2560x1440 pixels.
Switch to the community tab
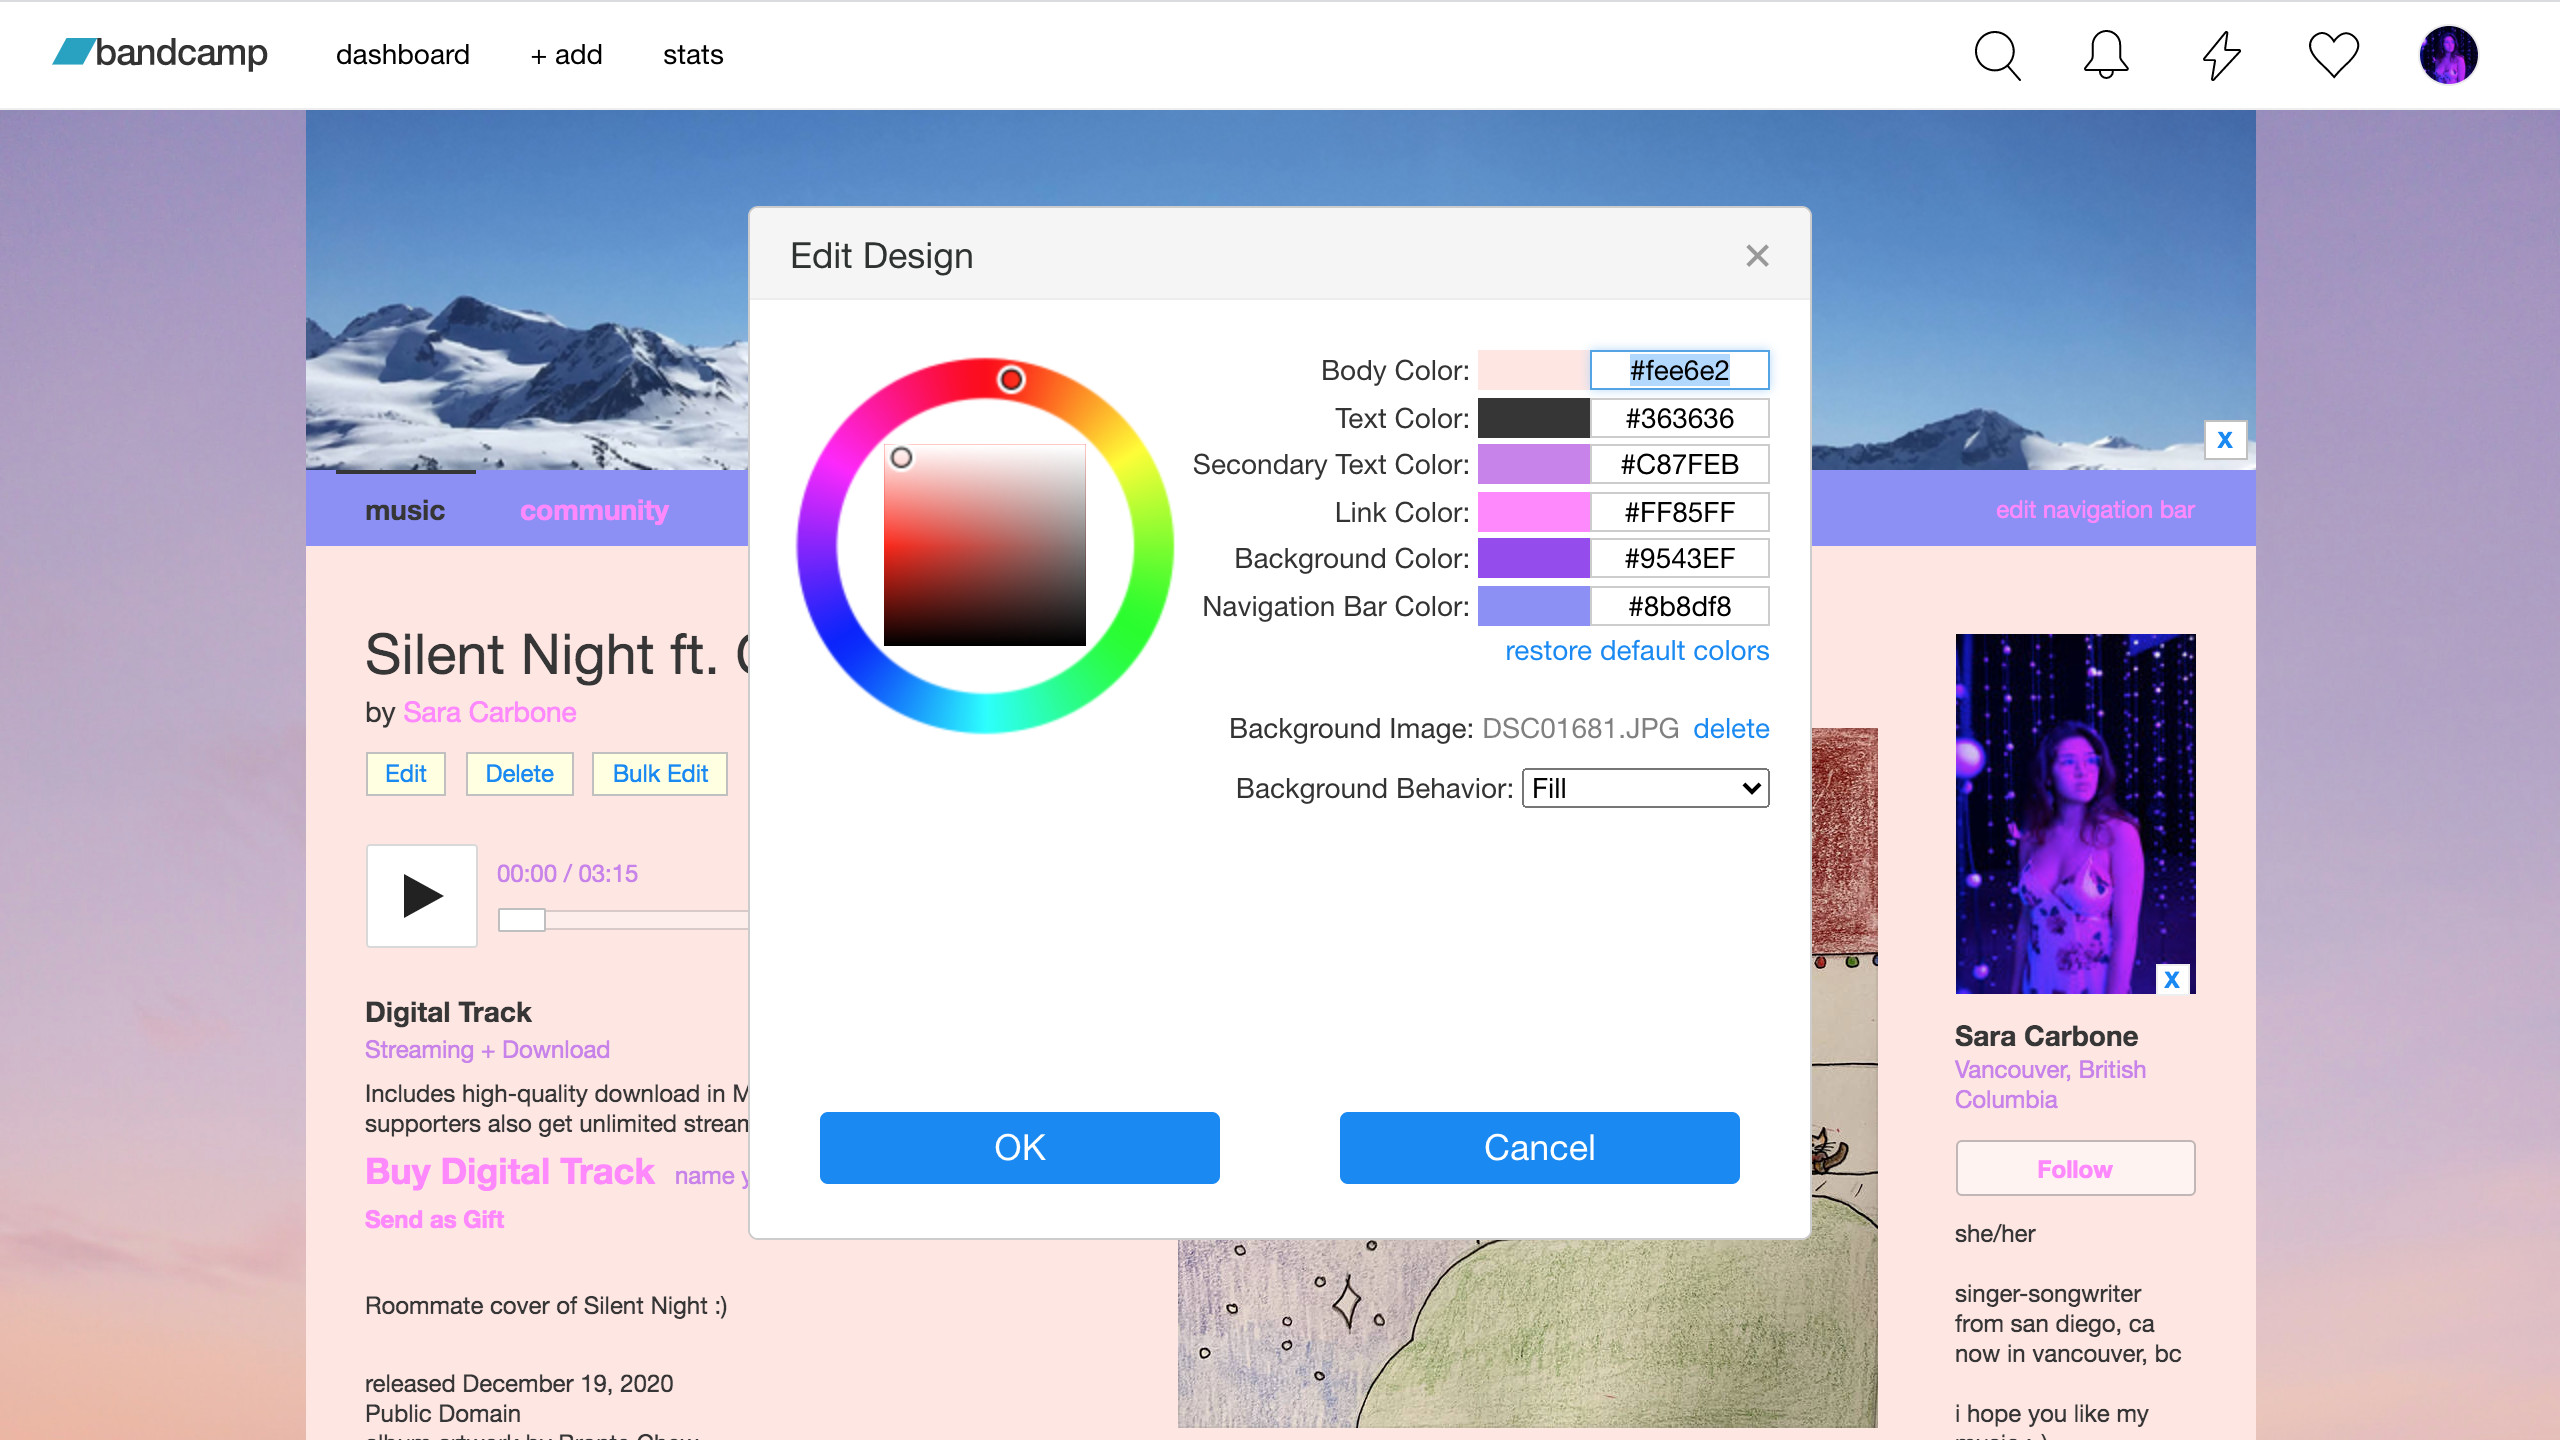[x=594, y=510]
